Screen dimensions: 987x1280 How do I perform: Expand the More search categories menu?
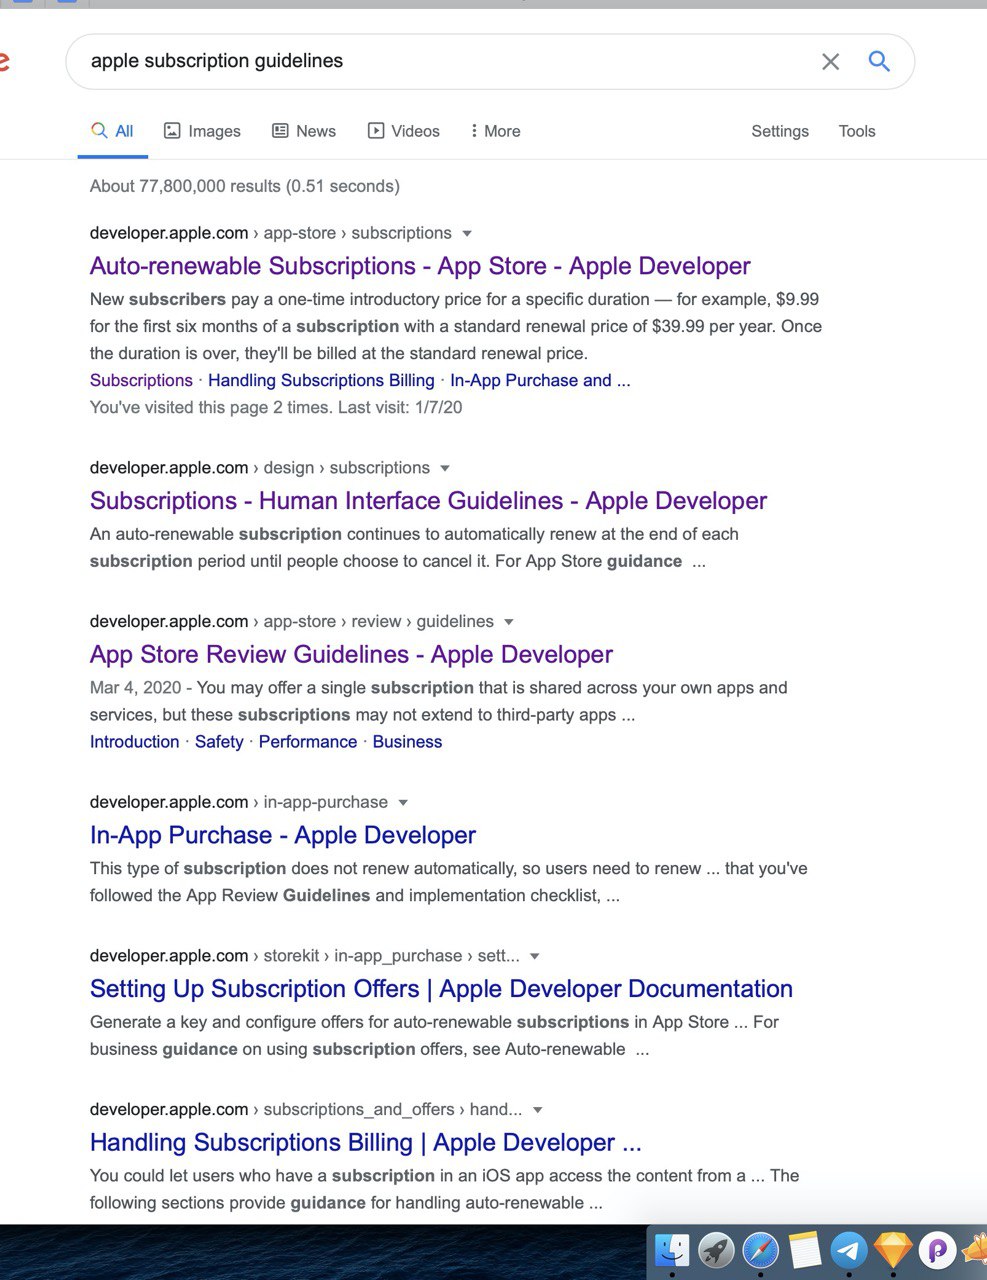[495, 131]
